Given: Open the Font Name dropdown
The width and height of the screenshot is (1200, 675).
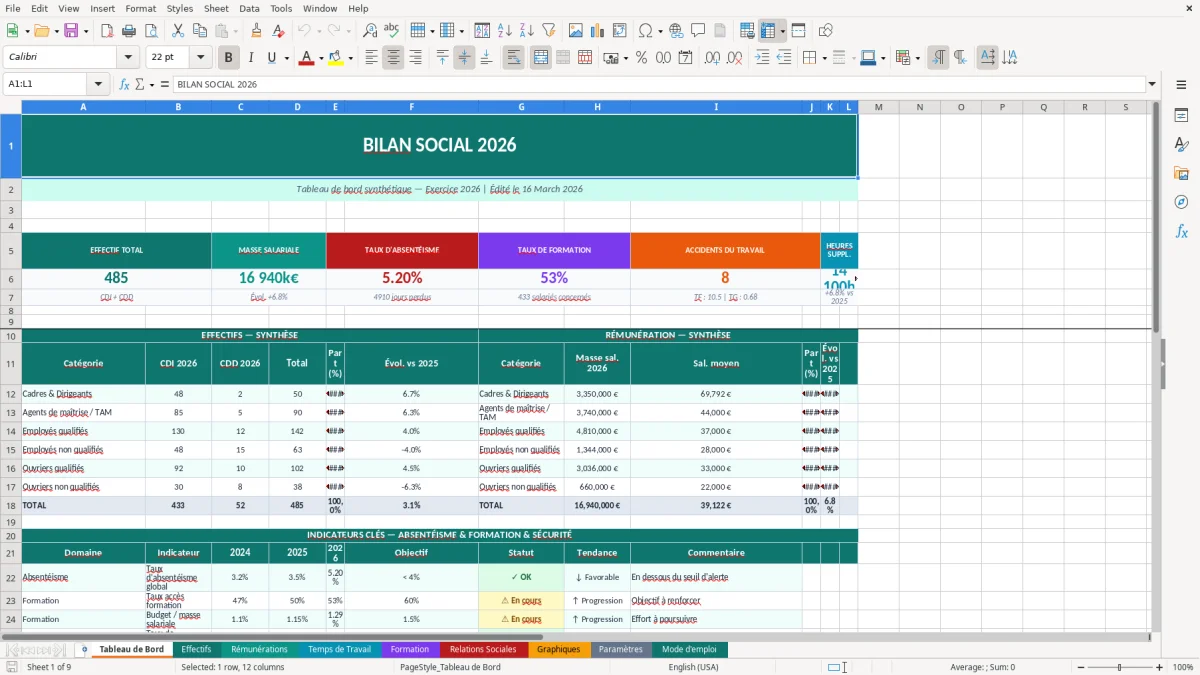Looking at the screenshot, I should tap(128, 58).
